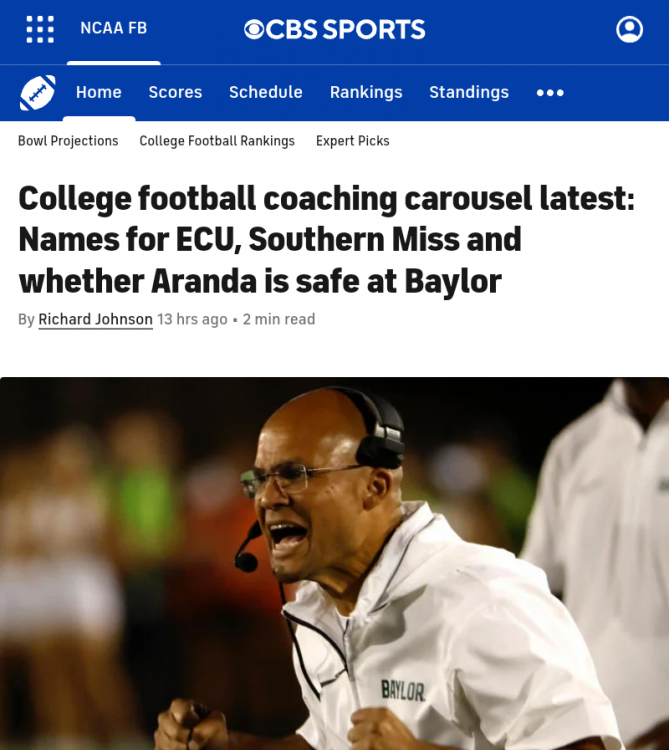The width and height of the screenshot is (669, 750).
Task: View the Standings tab
Action: coord(469,93)
